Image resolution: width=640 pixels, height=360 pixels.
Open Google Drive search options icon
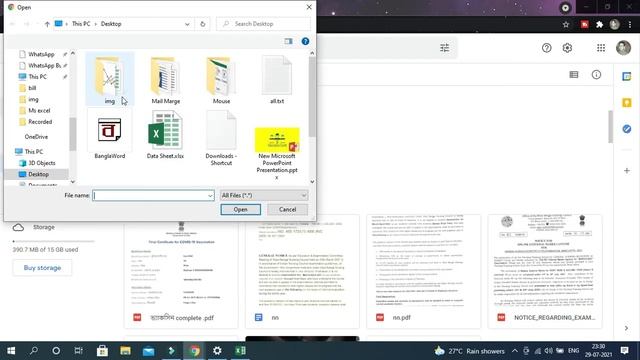click(x=444, y=48)
